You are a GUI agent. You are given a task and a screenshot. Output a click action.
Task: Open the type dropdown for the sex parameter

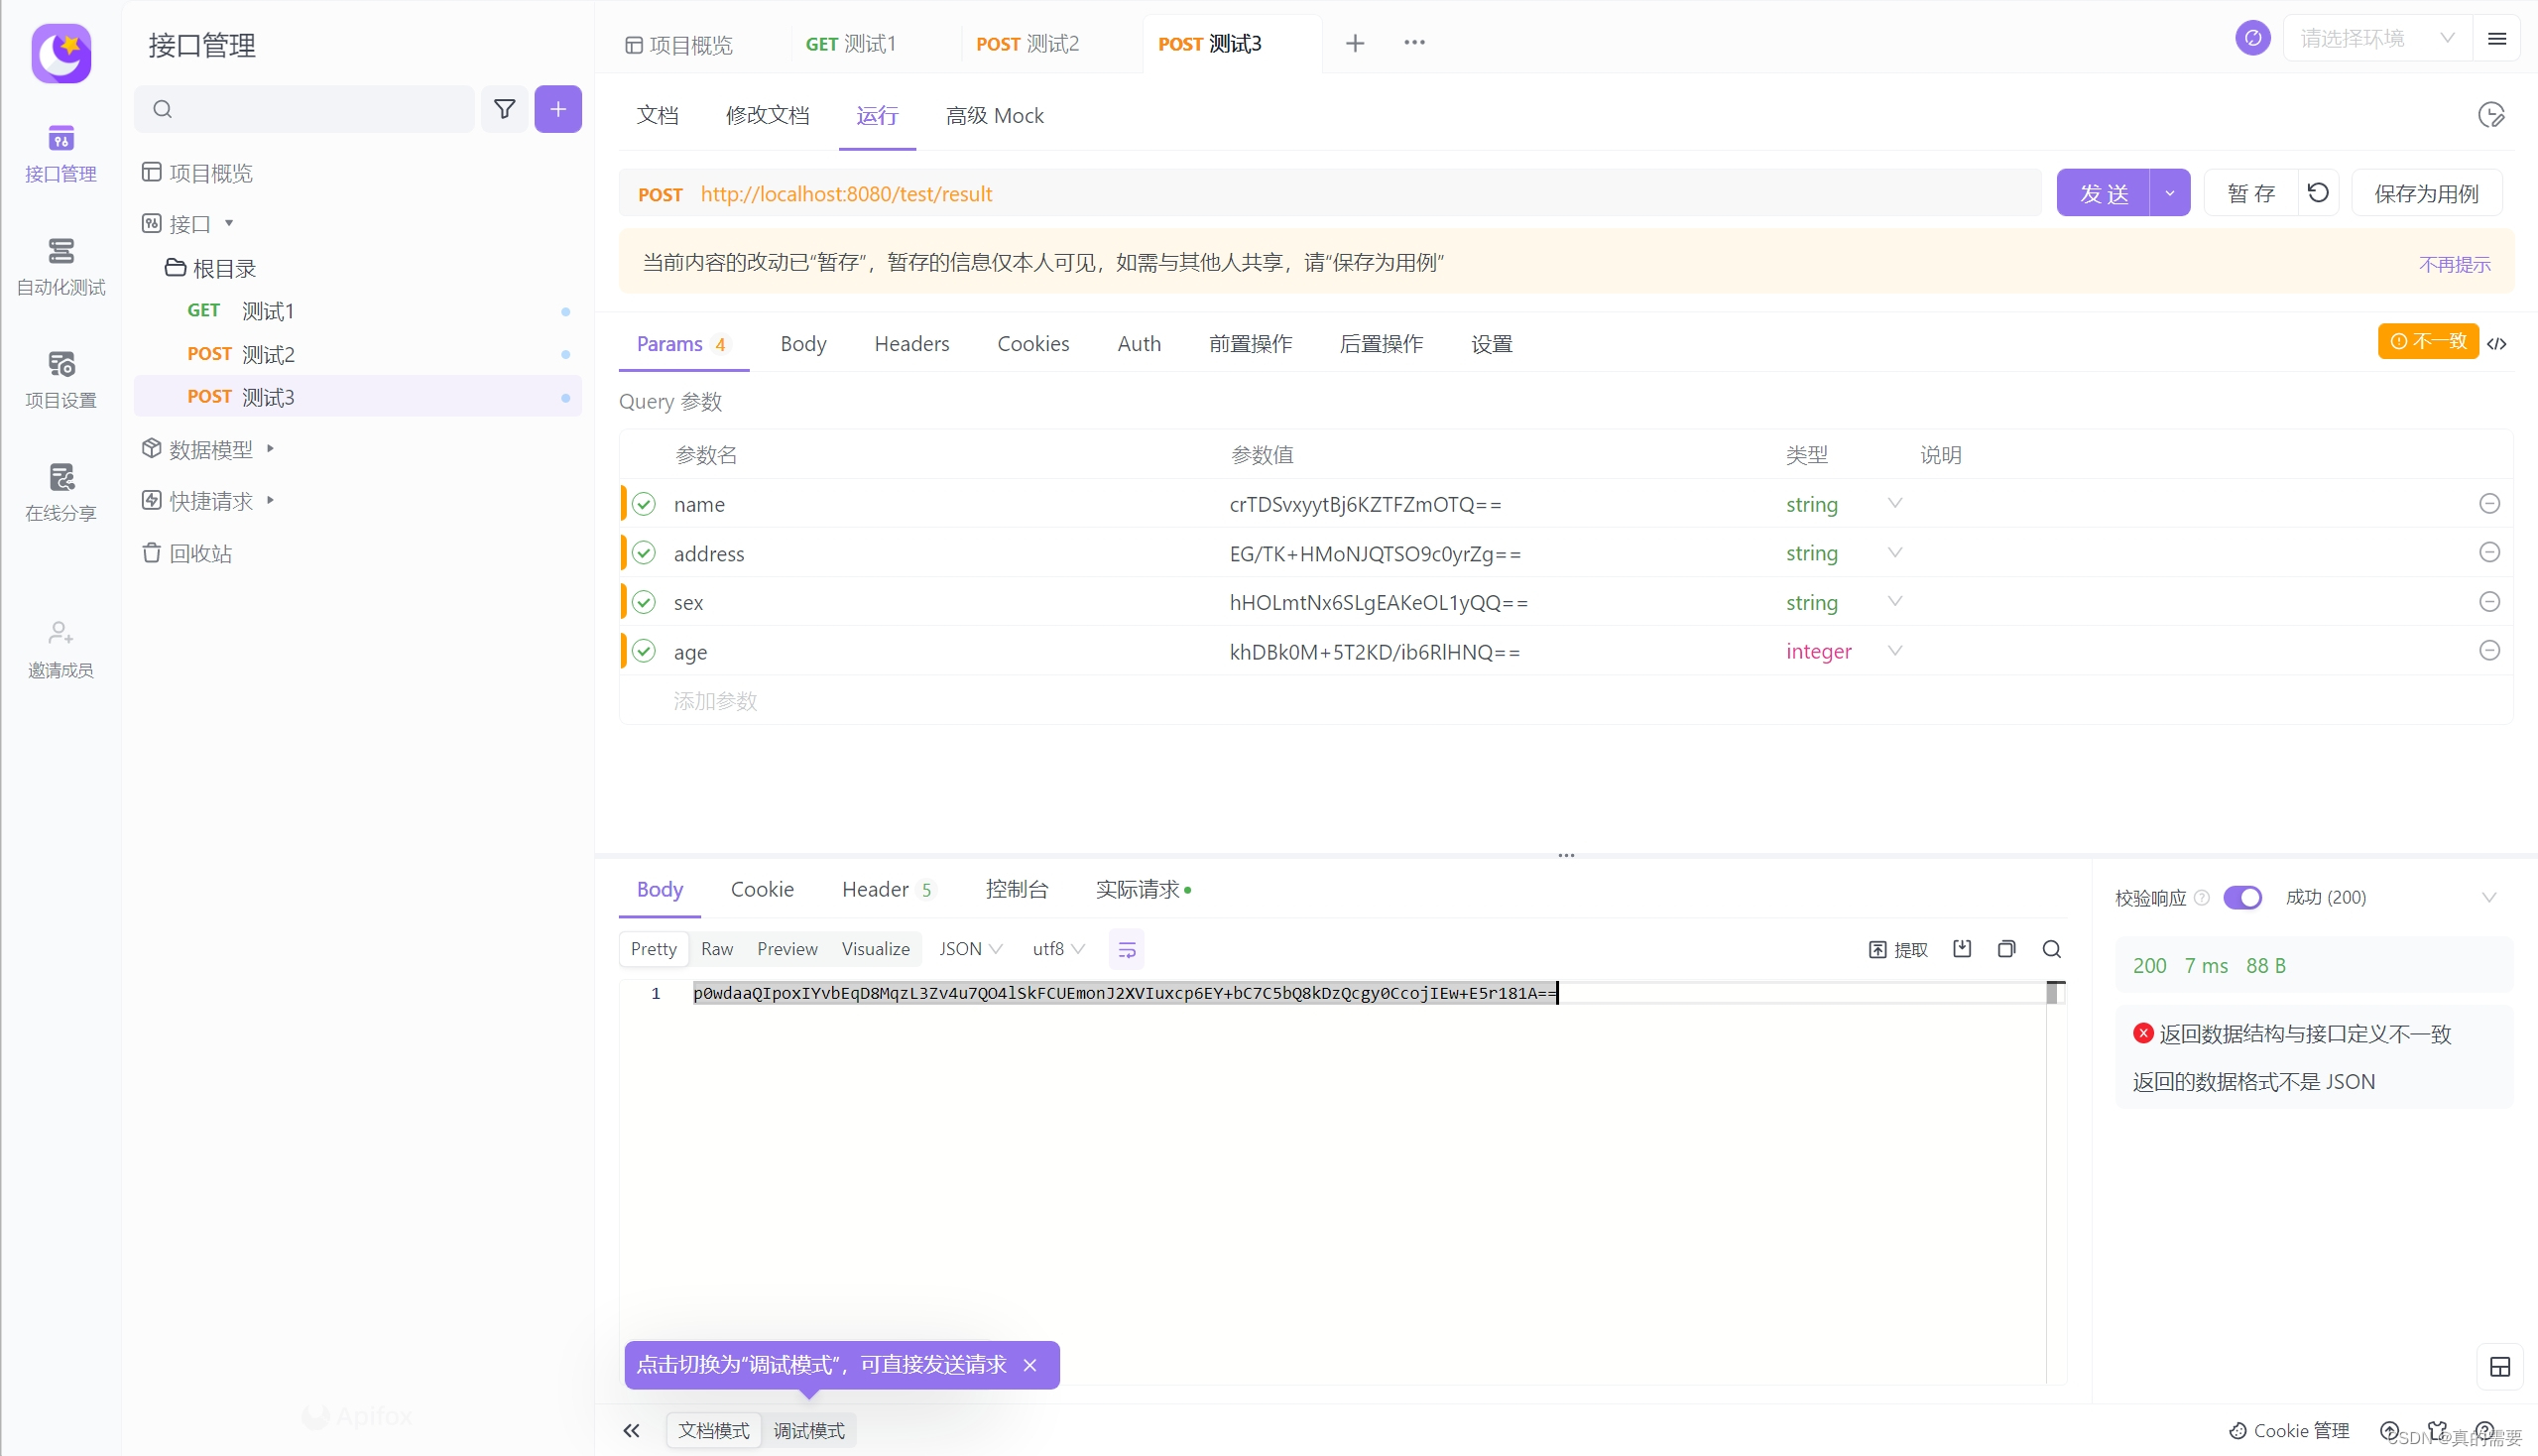point(1895,601)
